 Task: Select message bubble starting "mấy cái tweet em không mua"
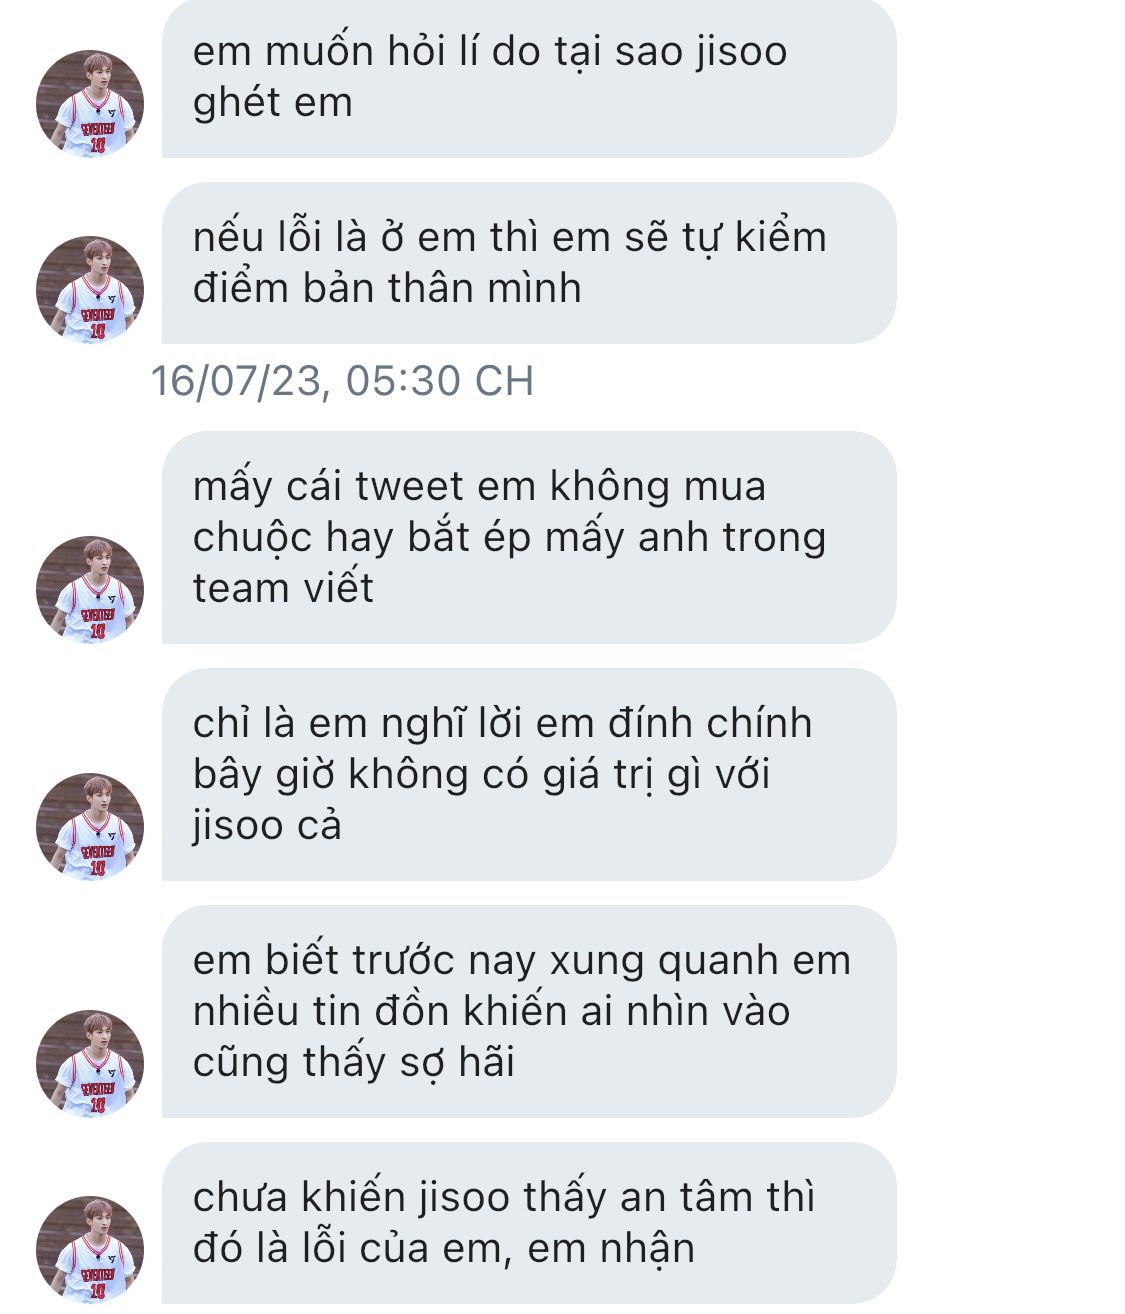point(529,537)
